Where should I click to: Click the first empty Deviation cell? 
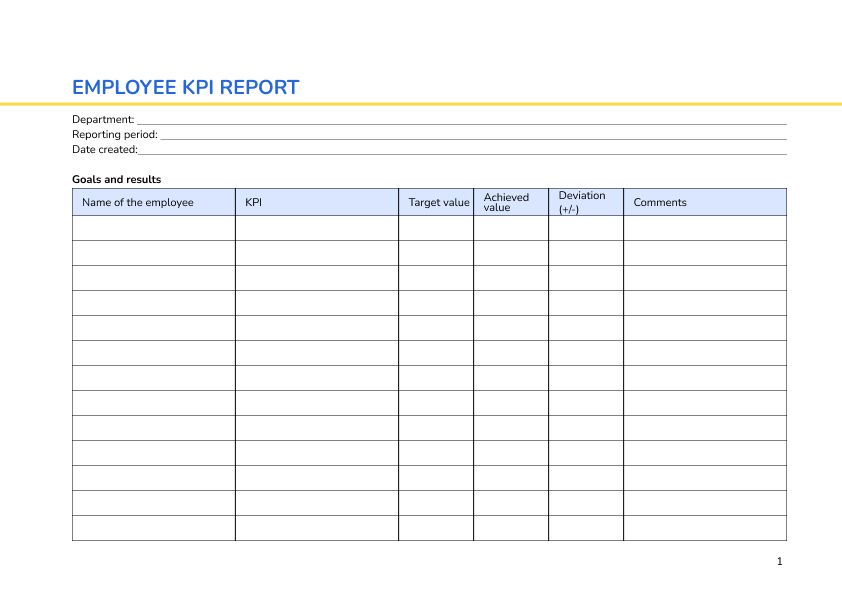click(x=584, y=228)
